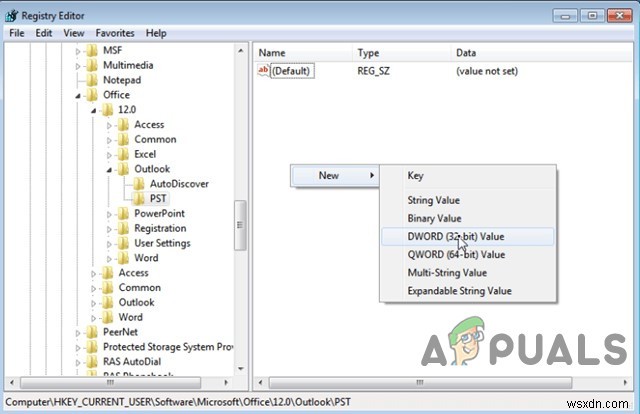Click the Office folder icon
The height and width of the screenshot is (414, 640).
coord(92,95)
